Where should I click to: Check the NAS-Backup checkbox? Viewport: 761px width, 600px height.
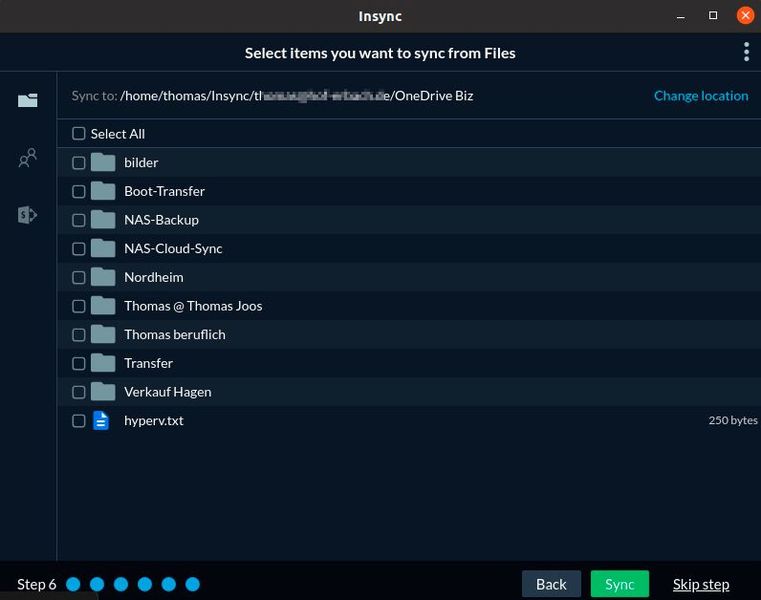point(79,220)
